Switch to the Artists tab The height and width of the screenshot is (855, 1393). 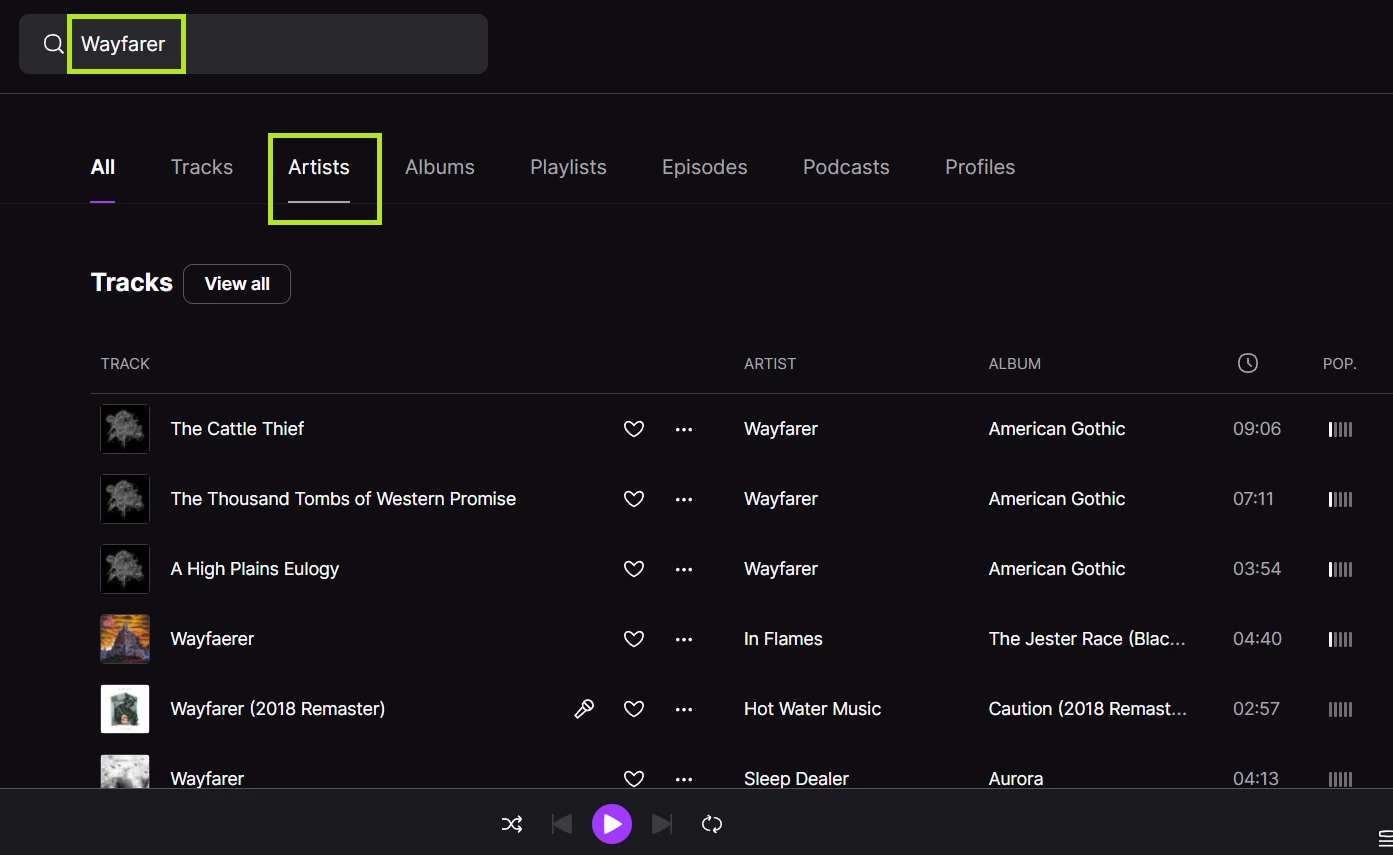pos(319,167)
